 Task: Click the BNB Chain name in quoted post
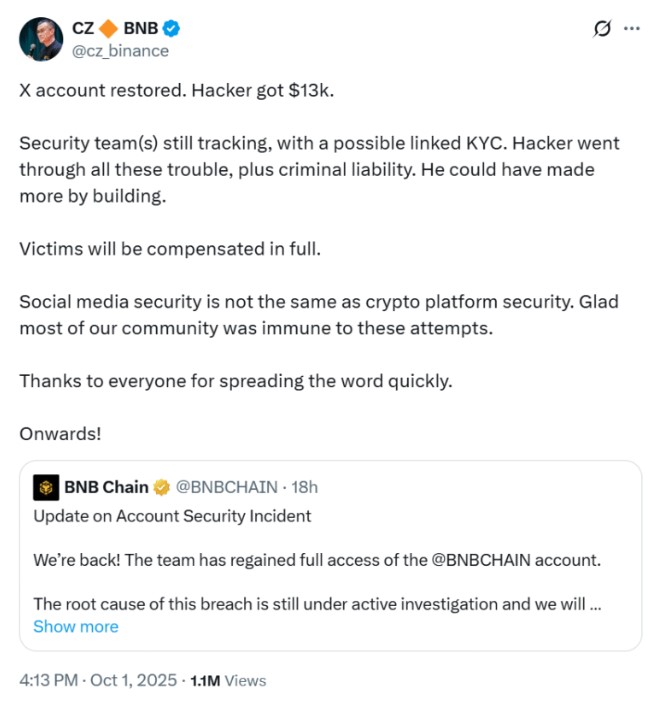pyautogui.click(x=107, y=487)
